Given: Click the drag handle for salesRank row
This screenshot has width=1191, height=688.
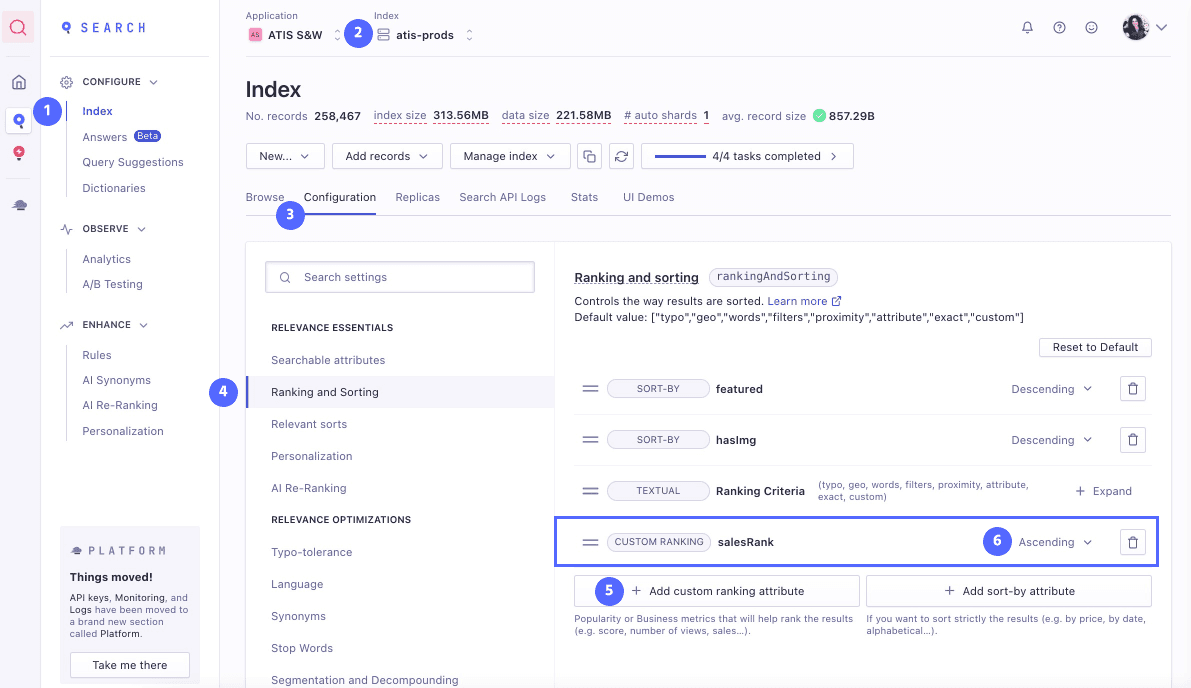Looking at the screenshot, I should 590,542.
